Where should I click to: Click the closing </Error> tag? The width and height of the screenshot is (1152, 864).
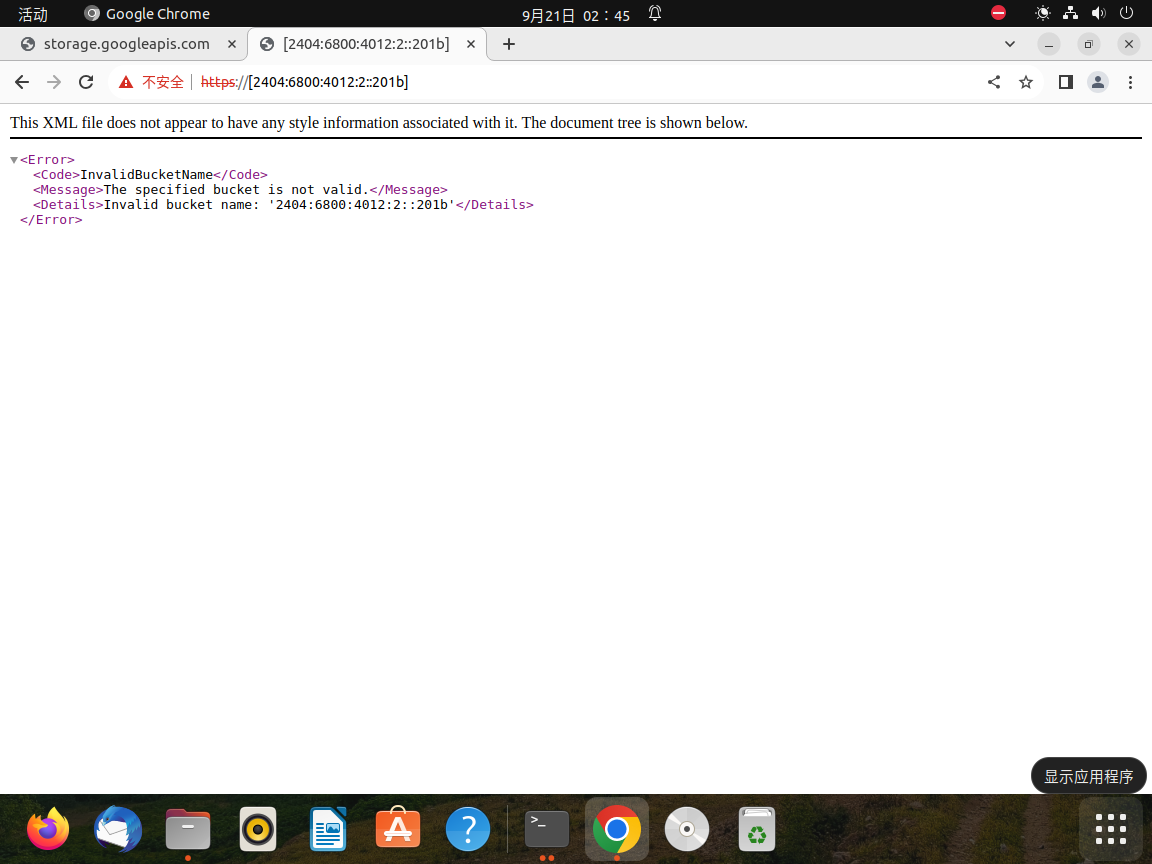[51, 220]
